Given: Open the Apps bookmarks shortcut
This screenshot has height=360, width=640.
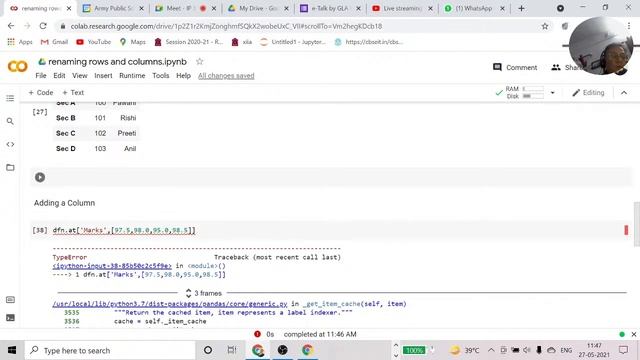Looking at the screenshot, I should point(20,42).
